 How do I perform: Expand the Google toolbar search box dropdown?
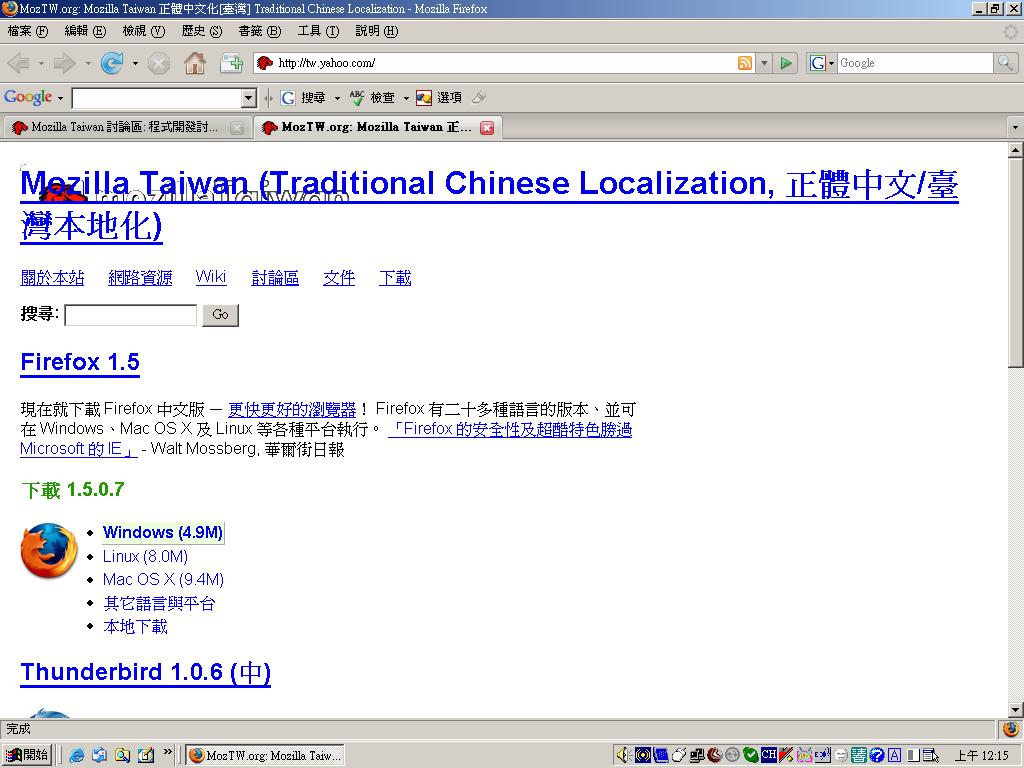(x=248, y=99)
